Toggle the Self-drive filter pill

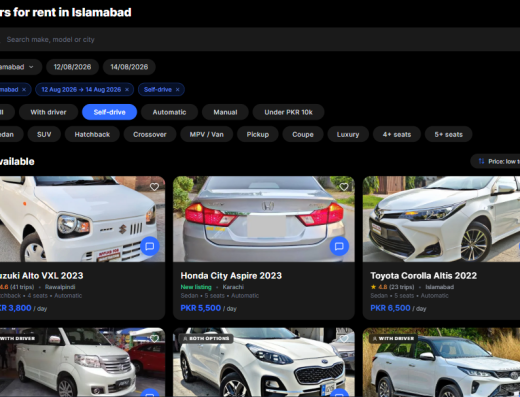click(109, 112)
